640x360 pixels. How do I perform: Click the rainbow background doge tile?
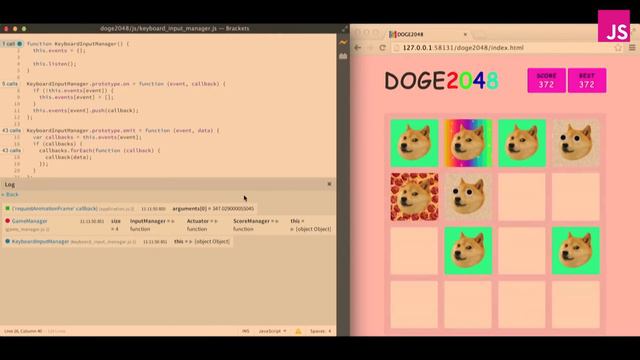point(468,143)
